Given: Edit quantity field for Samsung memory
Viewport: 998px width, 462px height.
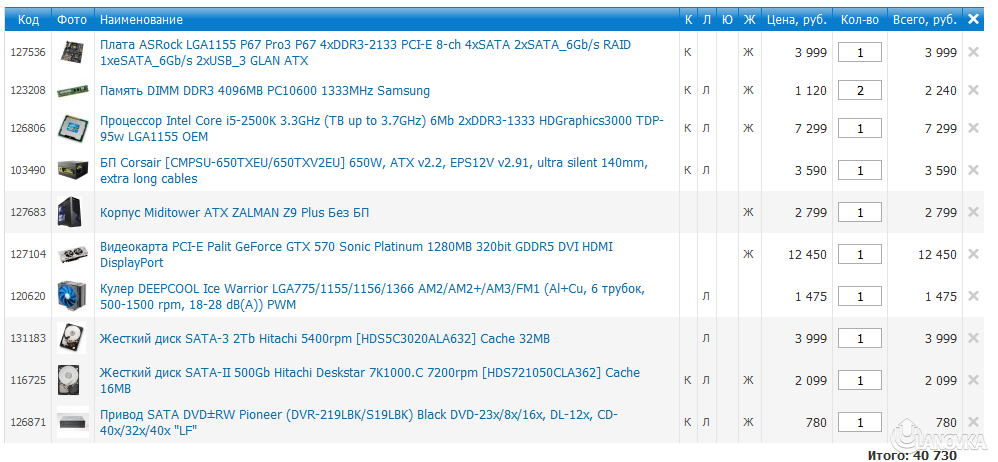Looking at the screenshot, I should point(860,90).
